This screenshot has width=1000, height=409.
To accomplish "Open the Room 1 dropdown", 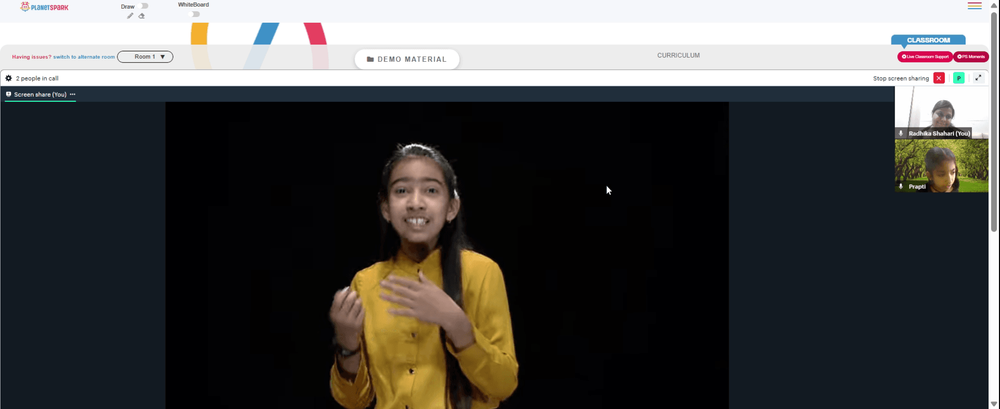I will (x=145, y=57).
